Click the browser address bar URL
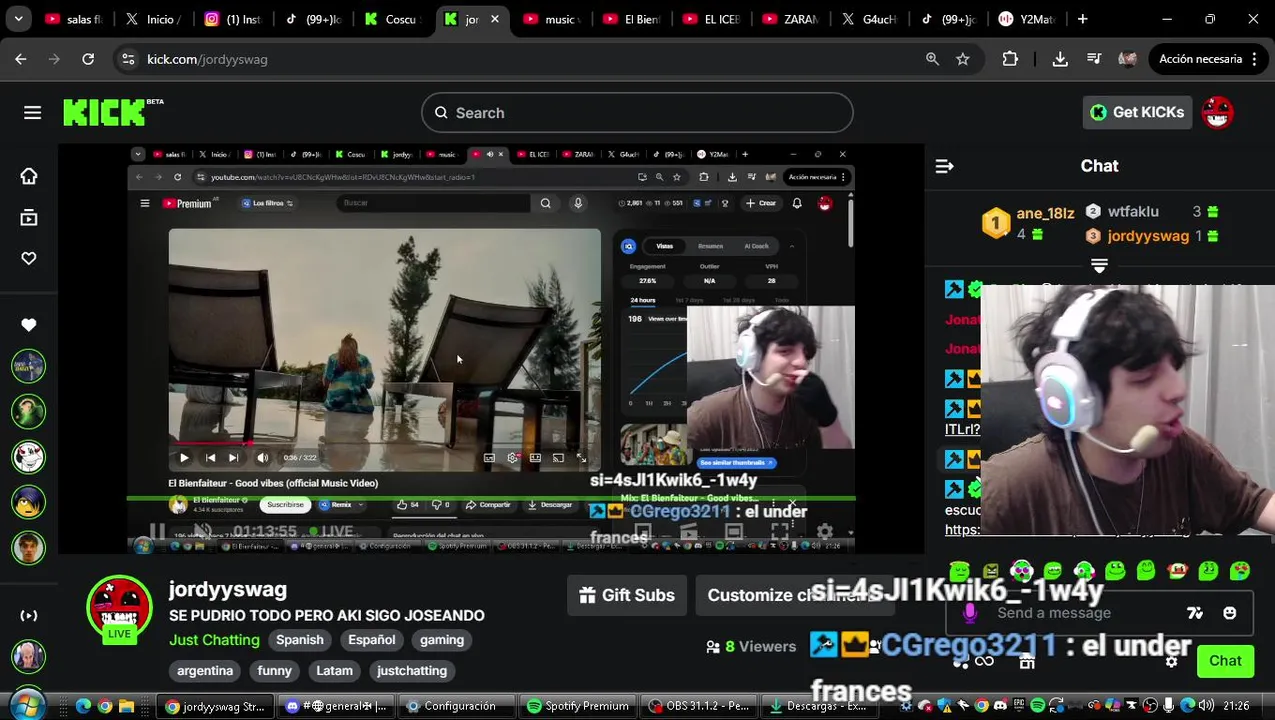Viewport: 1275px width, 720px height. pos(207,59)
